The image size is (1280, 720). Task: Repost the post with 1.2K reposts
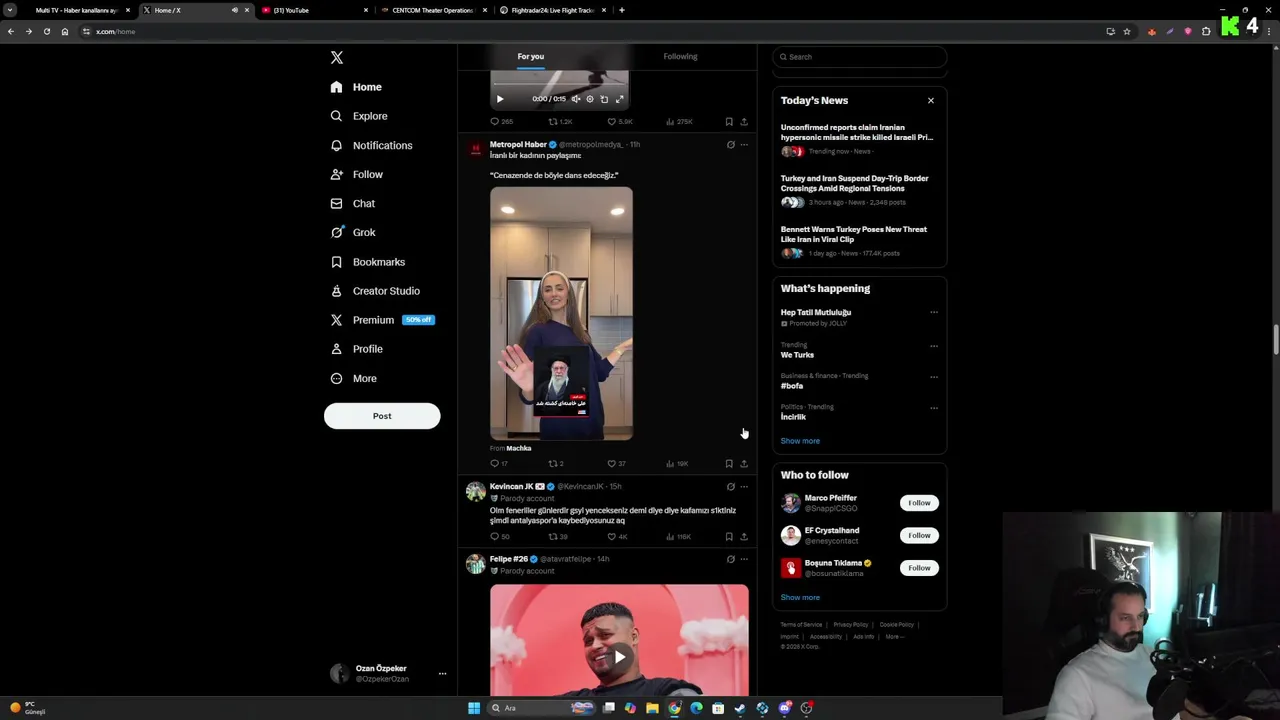(x=560, y=122)
